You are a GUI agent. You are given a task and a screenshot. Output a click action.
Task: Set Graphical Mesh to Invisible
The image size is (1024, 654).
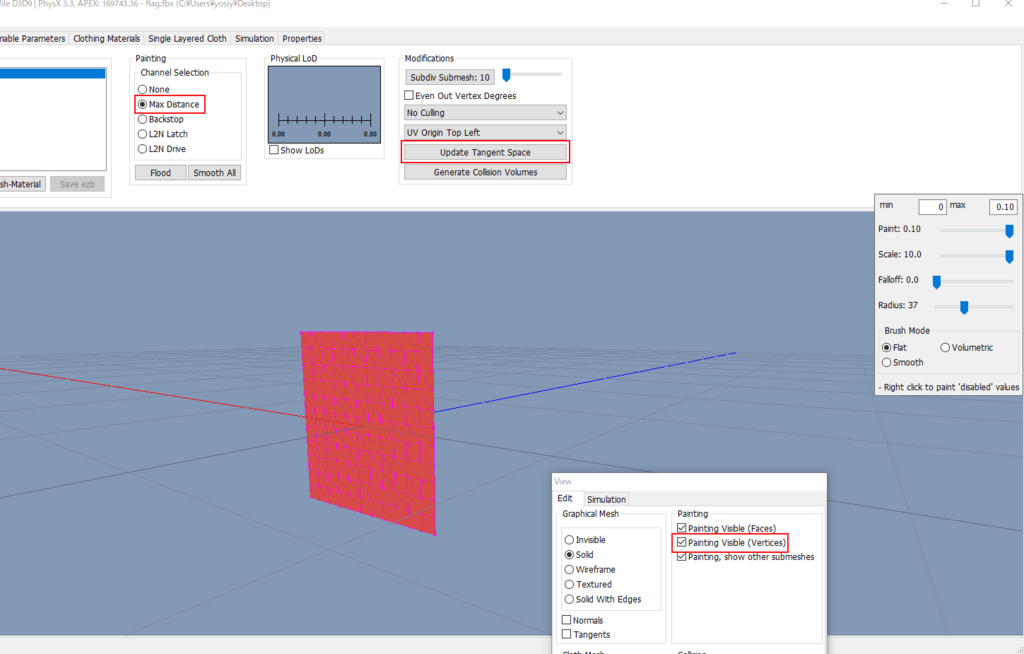(x=569, y=540)
